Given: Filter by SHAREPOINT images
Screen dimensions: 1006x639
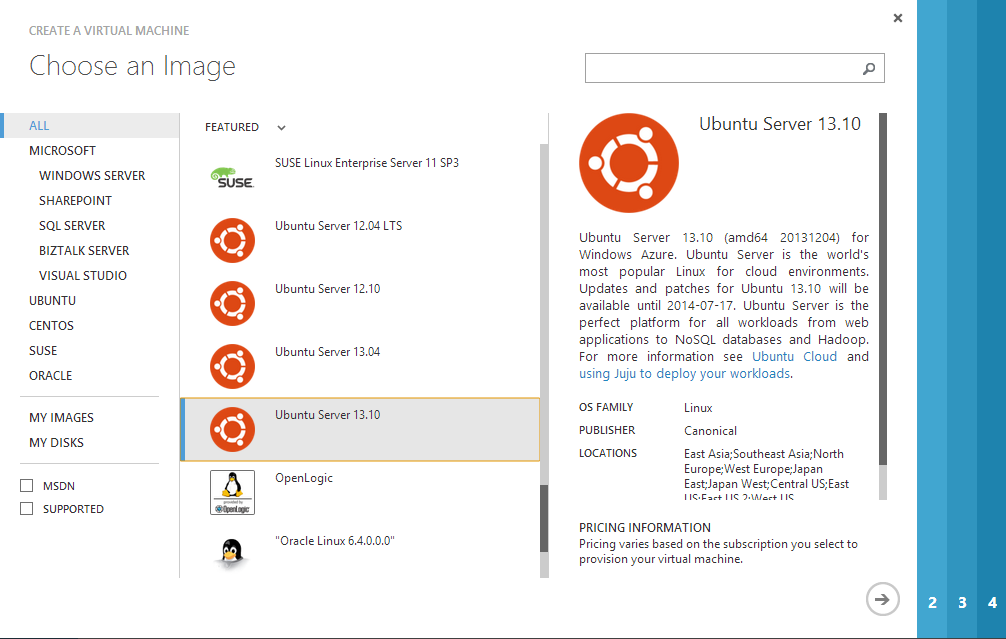Looking at the screenshot, I should 75,201.
